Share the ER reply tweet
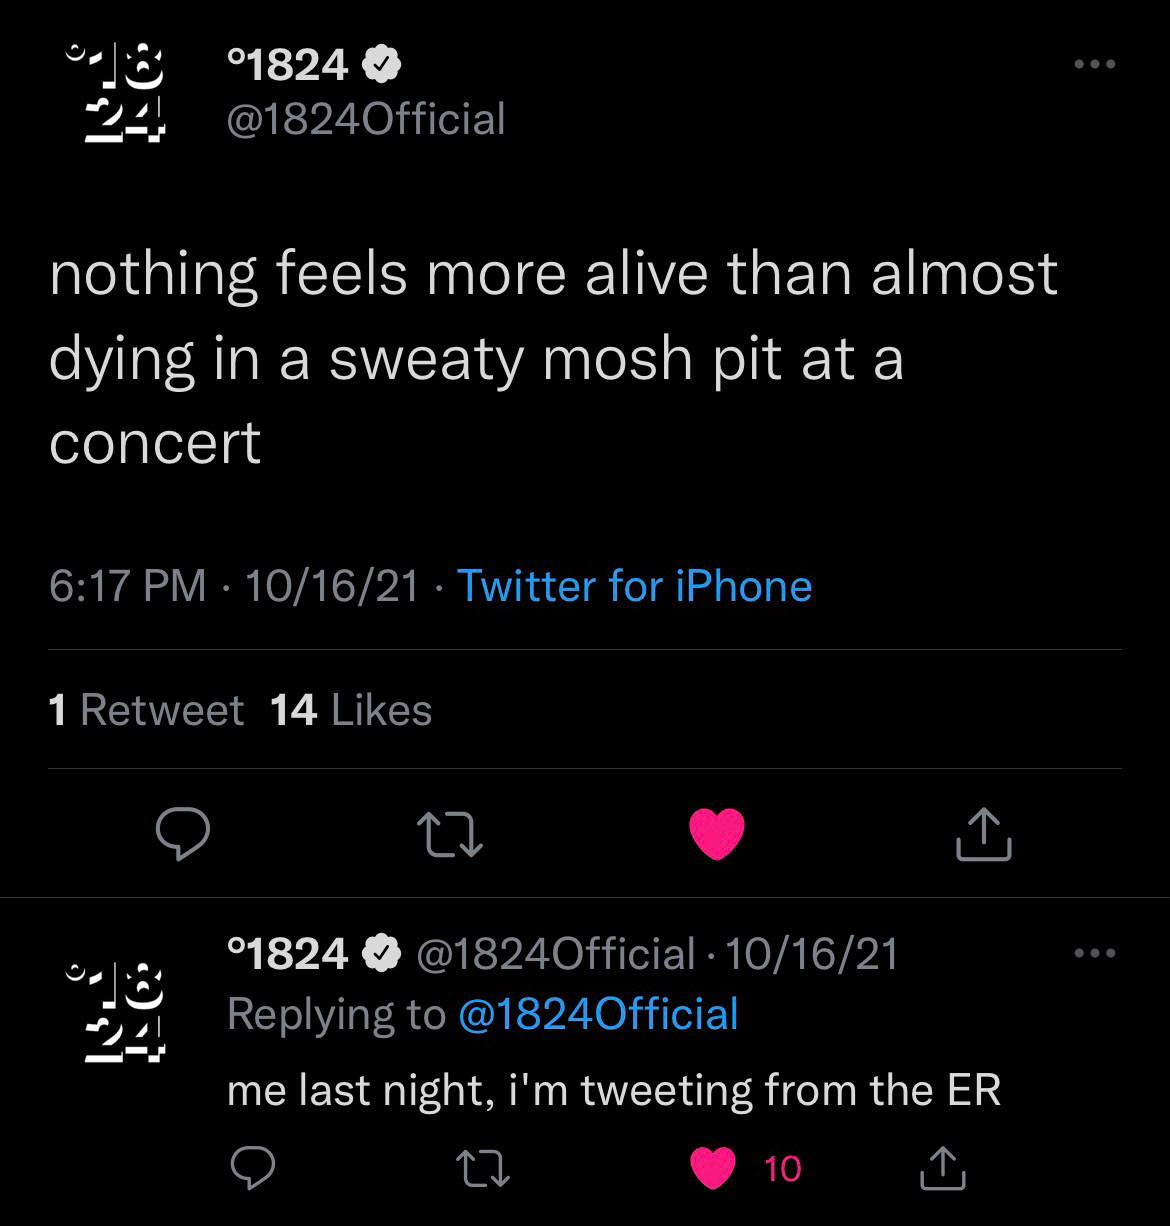The image size is (1170, 1226). tap(942, 1168)
